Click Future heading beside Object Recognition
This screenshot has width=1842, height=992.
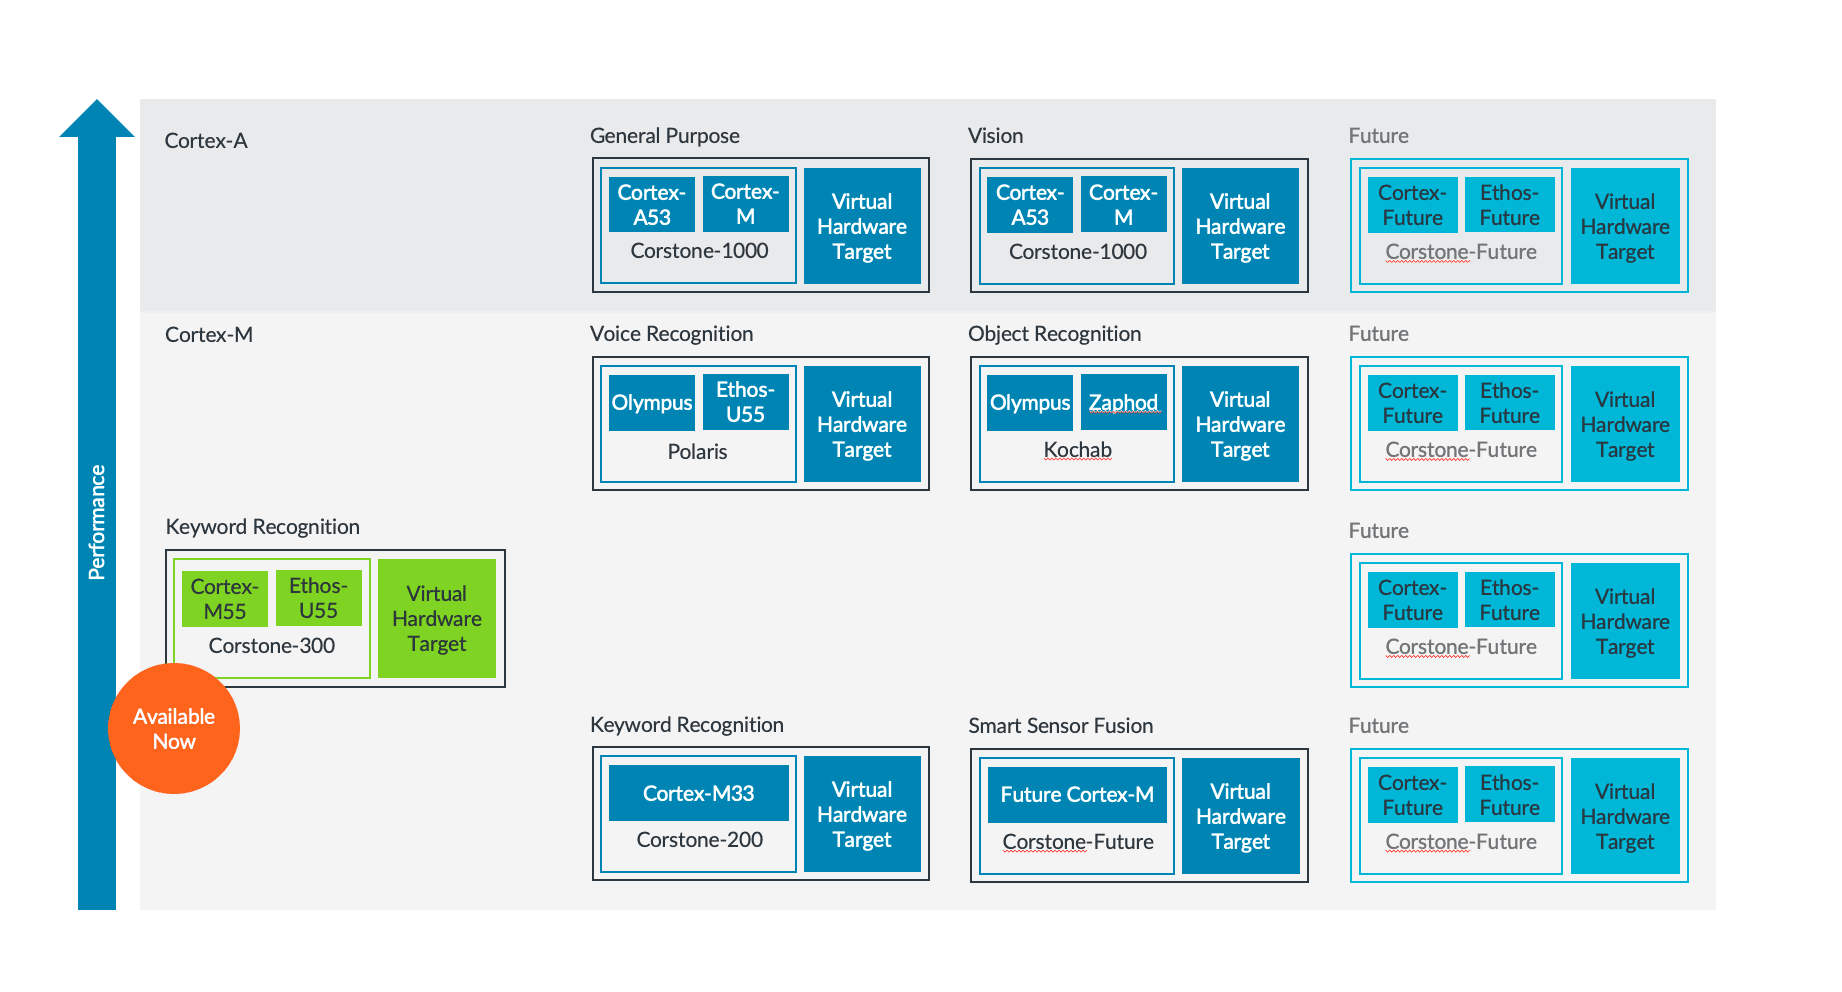point(1378,334)
